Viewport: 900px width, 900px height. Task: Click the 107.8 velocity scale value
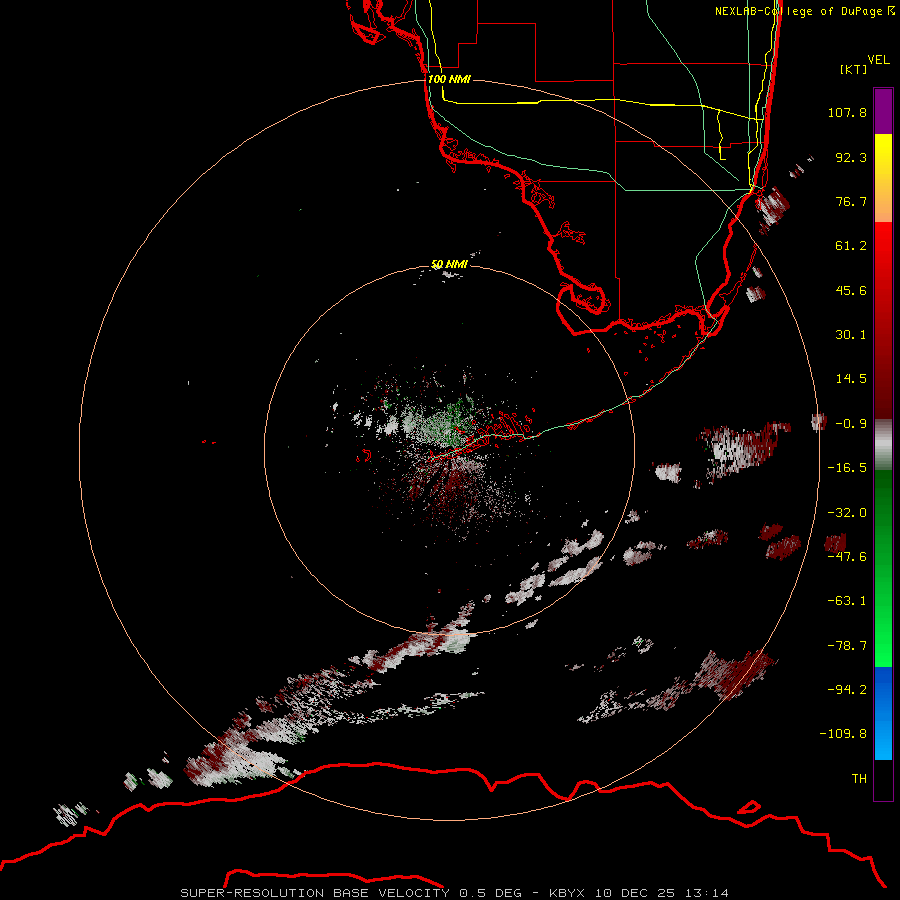click(847, 112)
